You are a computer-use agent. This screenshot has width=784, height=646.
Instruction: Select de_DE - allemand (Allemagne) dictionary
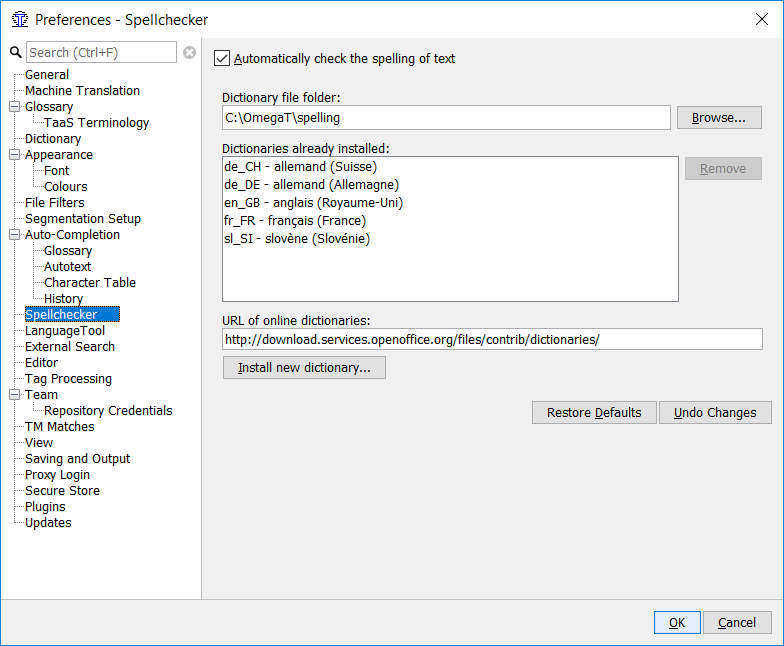tap(450, 184)
